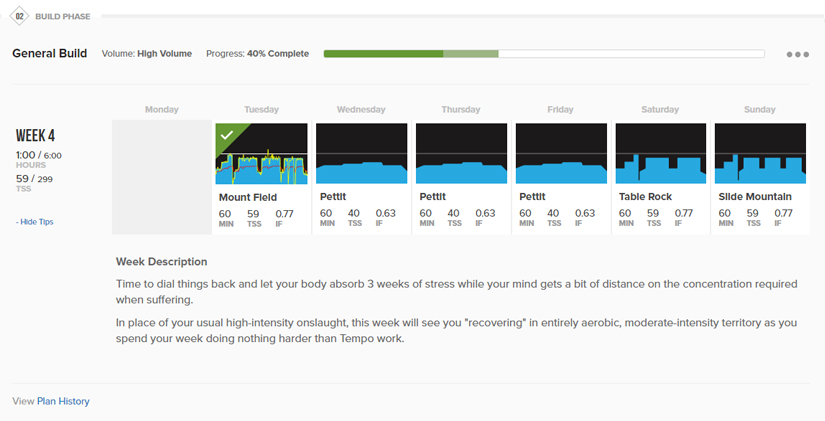Image resolution: width=825 pixels, height=421 pixels.
Task: Click the 02 Build Phase diamond badge
Action: (19, 16)
